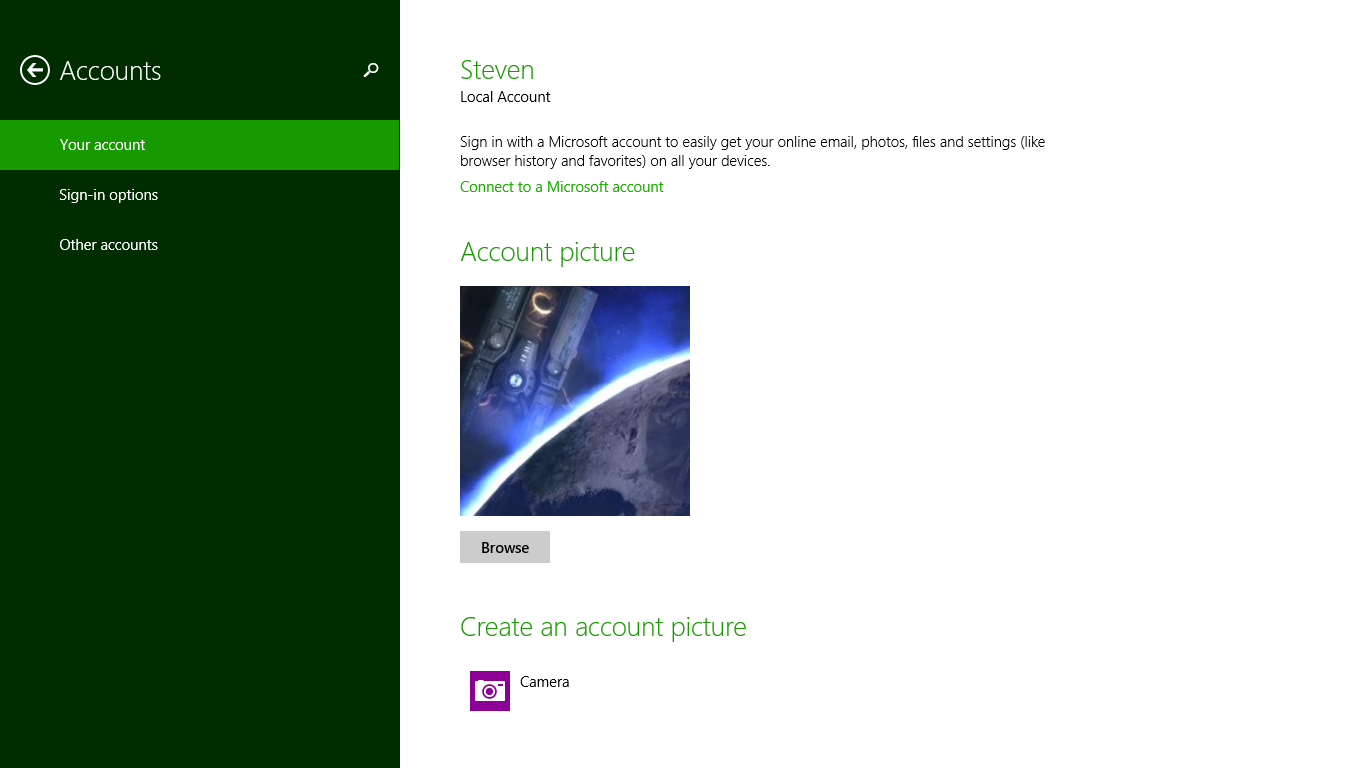The width and height of the screenshot is (1360, 768).
Task: Click the 'Create an account picture' heading
Action: pyautogui.click(x=603, y=627)
